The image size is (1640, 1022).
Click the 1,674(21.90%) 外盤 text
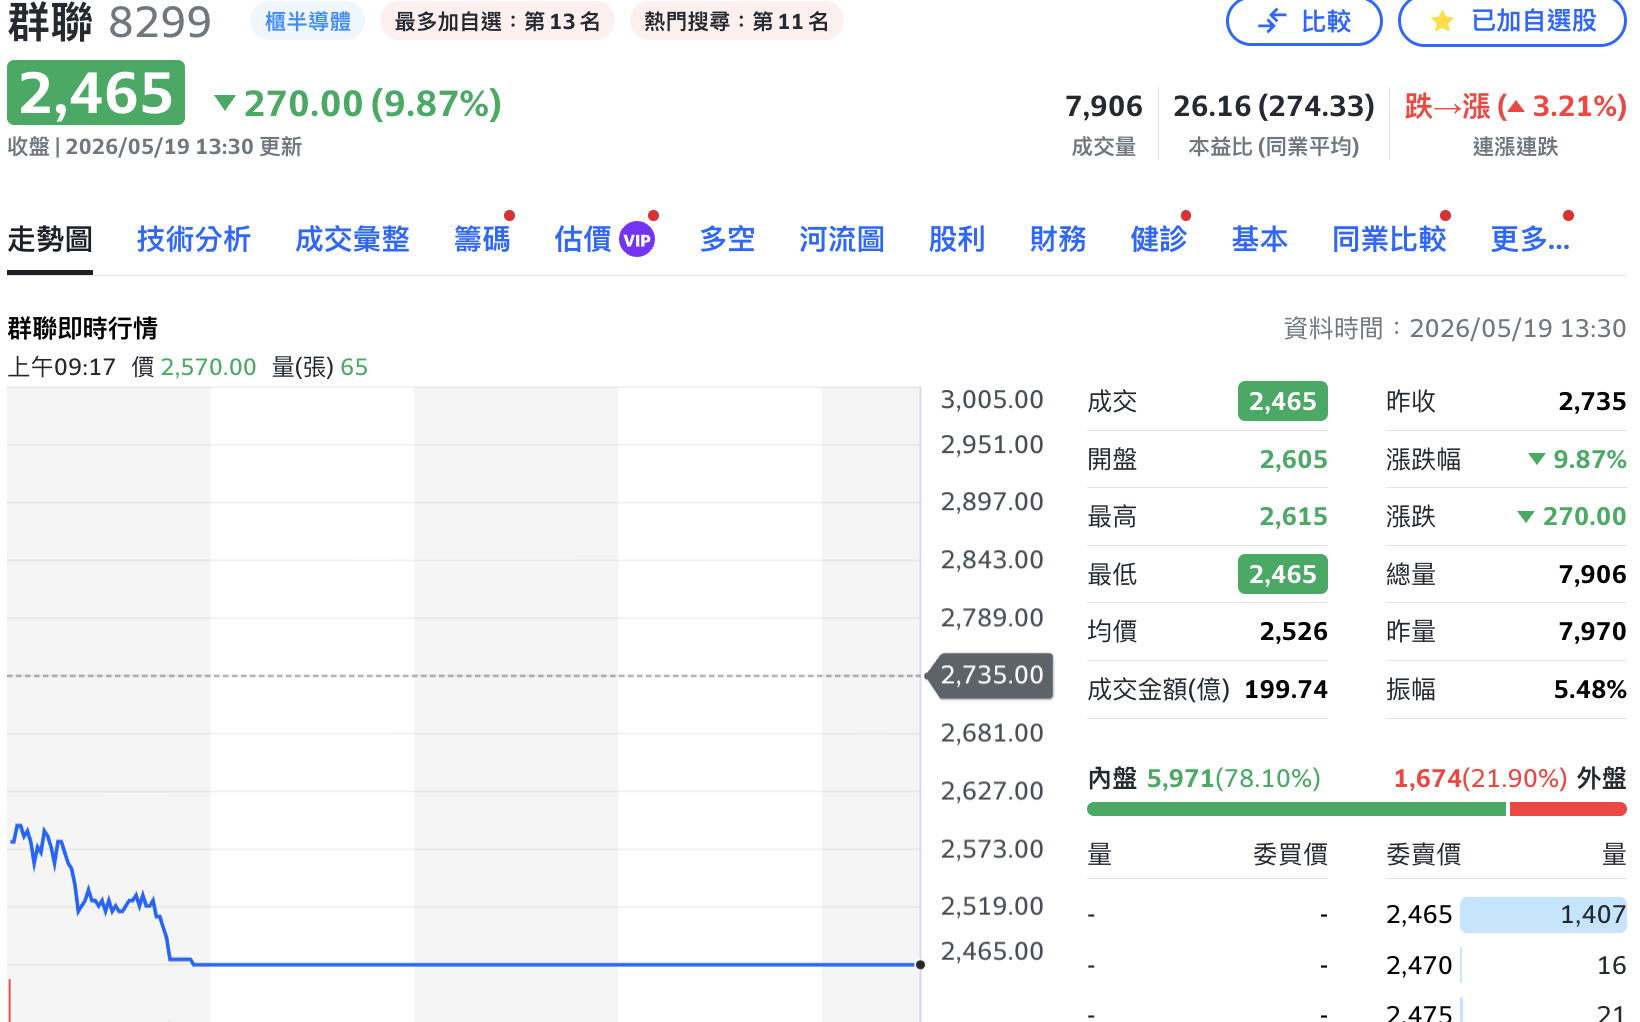(1510, 779)
